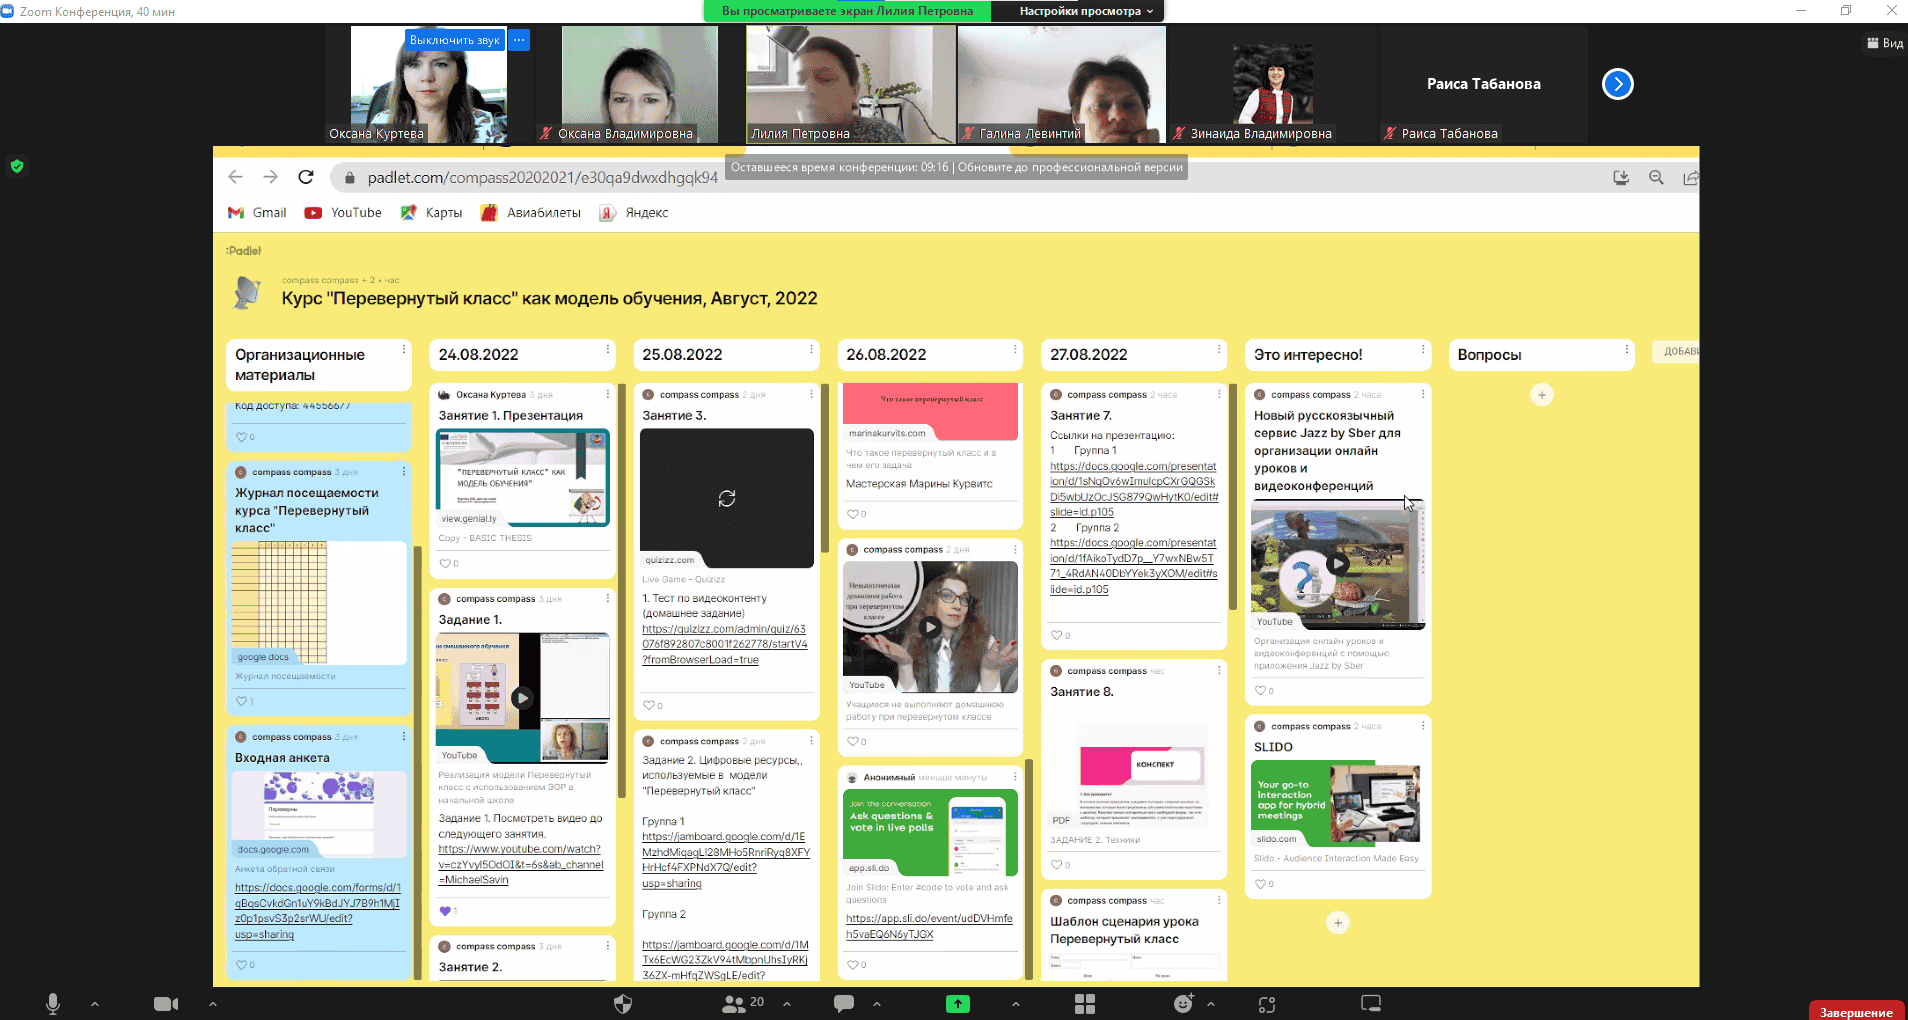Expand video options arrow beside camera
The height and width of the screenshot is (1020, 1908).
pyautogui.click(x=212, y=1003)
